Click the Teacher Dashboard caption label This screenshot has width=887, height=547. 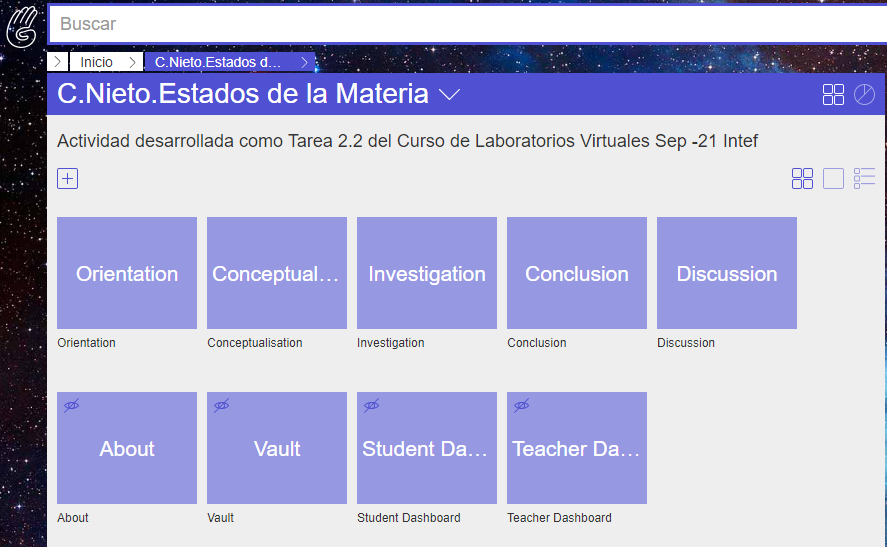pyautogui.click(x=559, y=518)
